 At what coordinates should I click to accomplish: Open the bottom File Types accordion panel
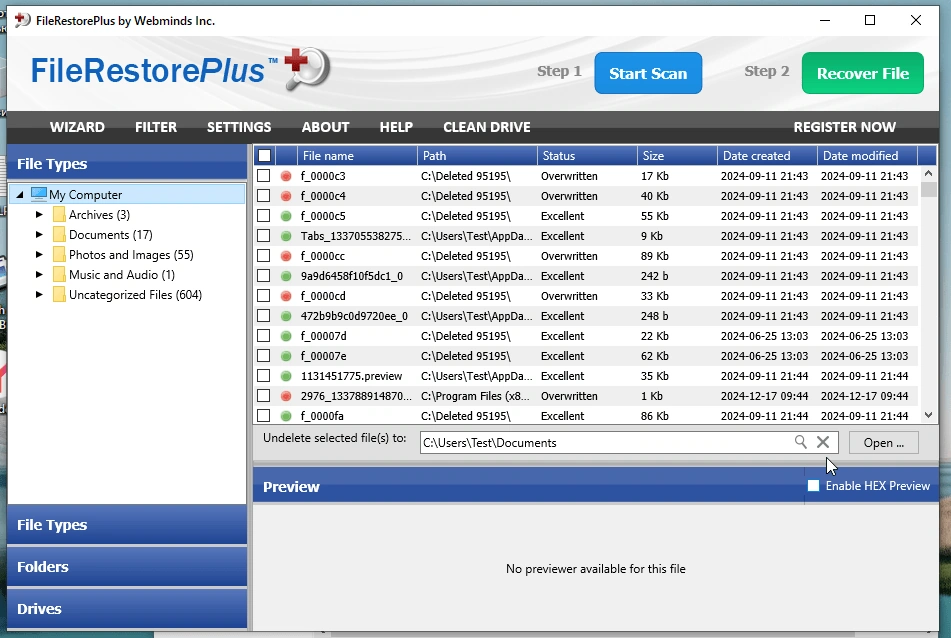pos(127,525)
